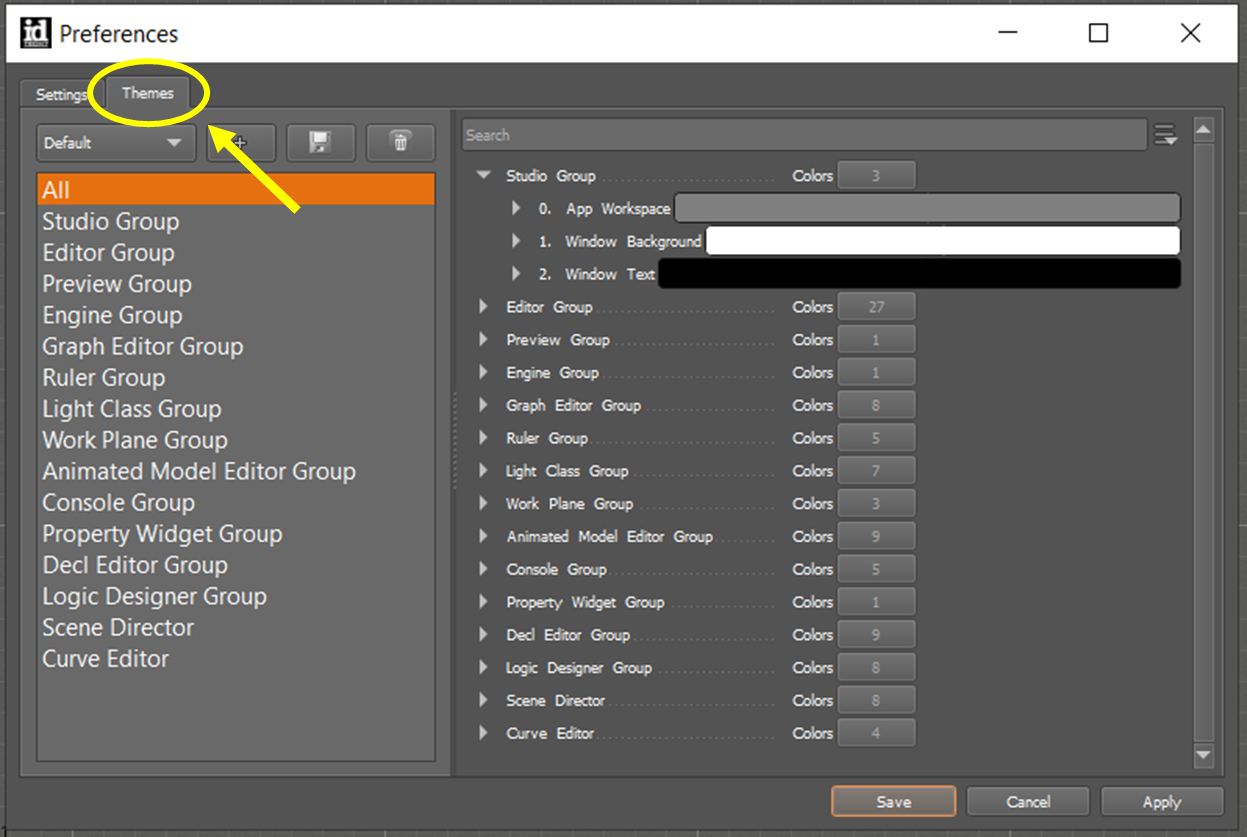The image size is (1247, 837).
Task: Select Scene Director in the left list
Action: (236, 627)
